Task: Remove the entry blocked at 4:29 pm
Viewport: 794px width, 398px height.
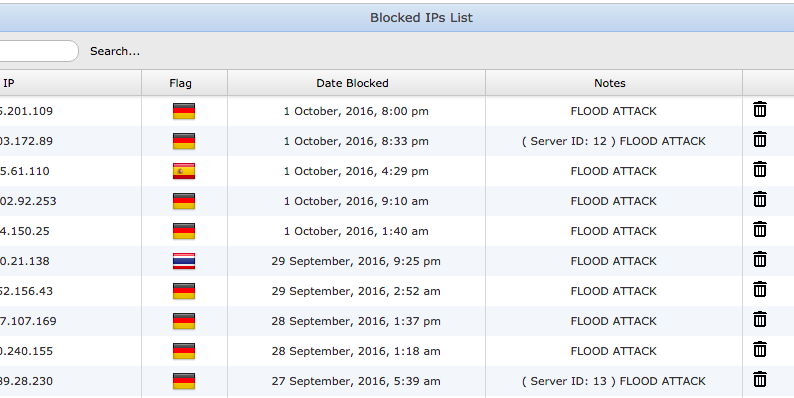Action: (x=760, y=169)
